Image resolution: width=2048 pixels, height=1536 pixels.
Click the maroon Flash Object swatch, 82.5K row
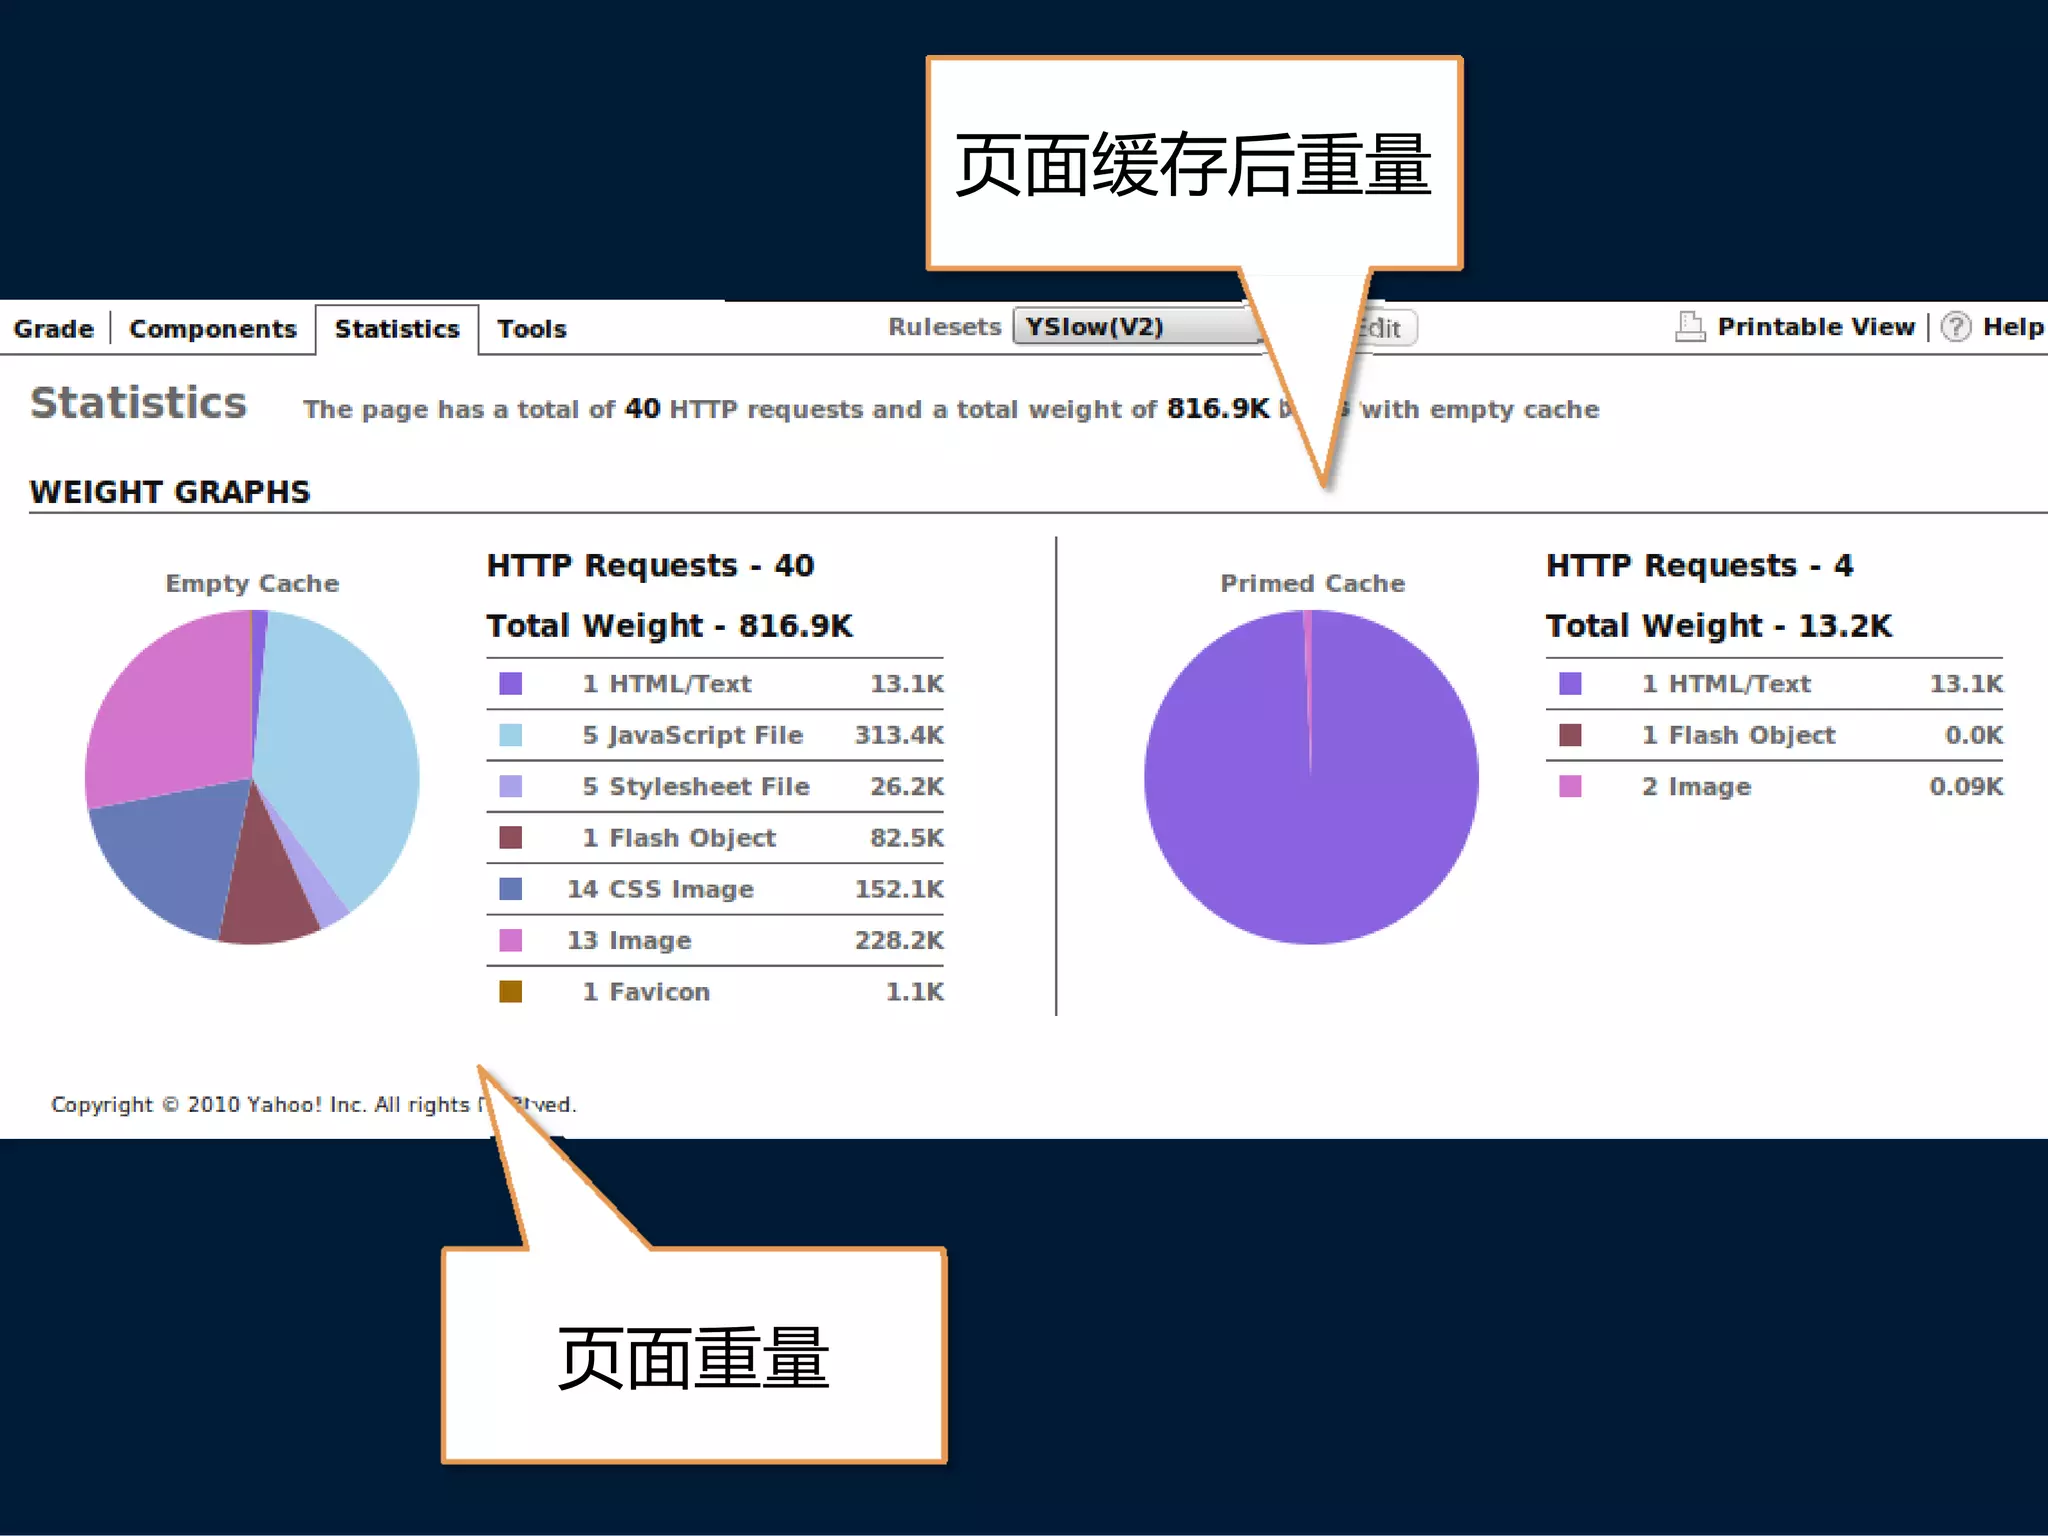[x=510, y=837]
